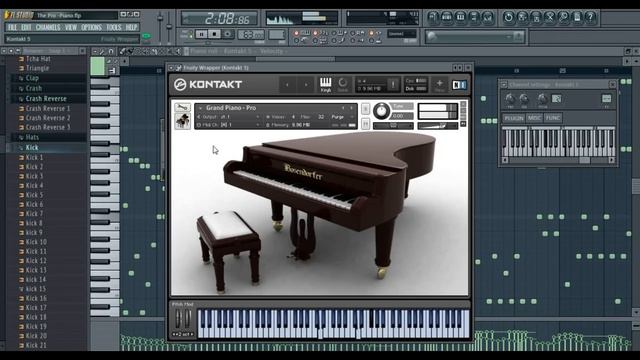Pause playback in the transport panel

pyautogui.click(x=201, y=34)
